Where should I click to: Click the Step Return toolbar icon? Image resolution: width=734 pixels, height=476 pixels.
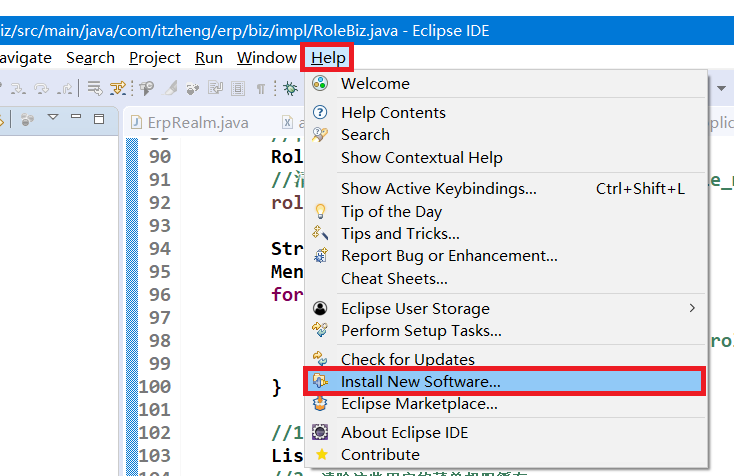tap(65, 88)
